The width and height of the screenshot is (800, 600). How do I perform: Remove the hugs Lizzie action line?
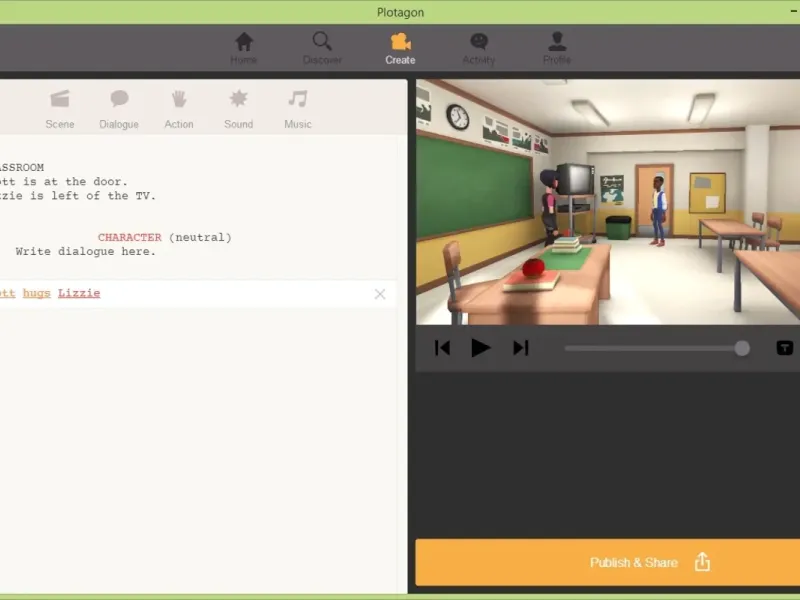pos(380,294)
